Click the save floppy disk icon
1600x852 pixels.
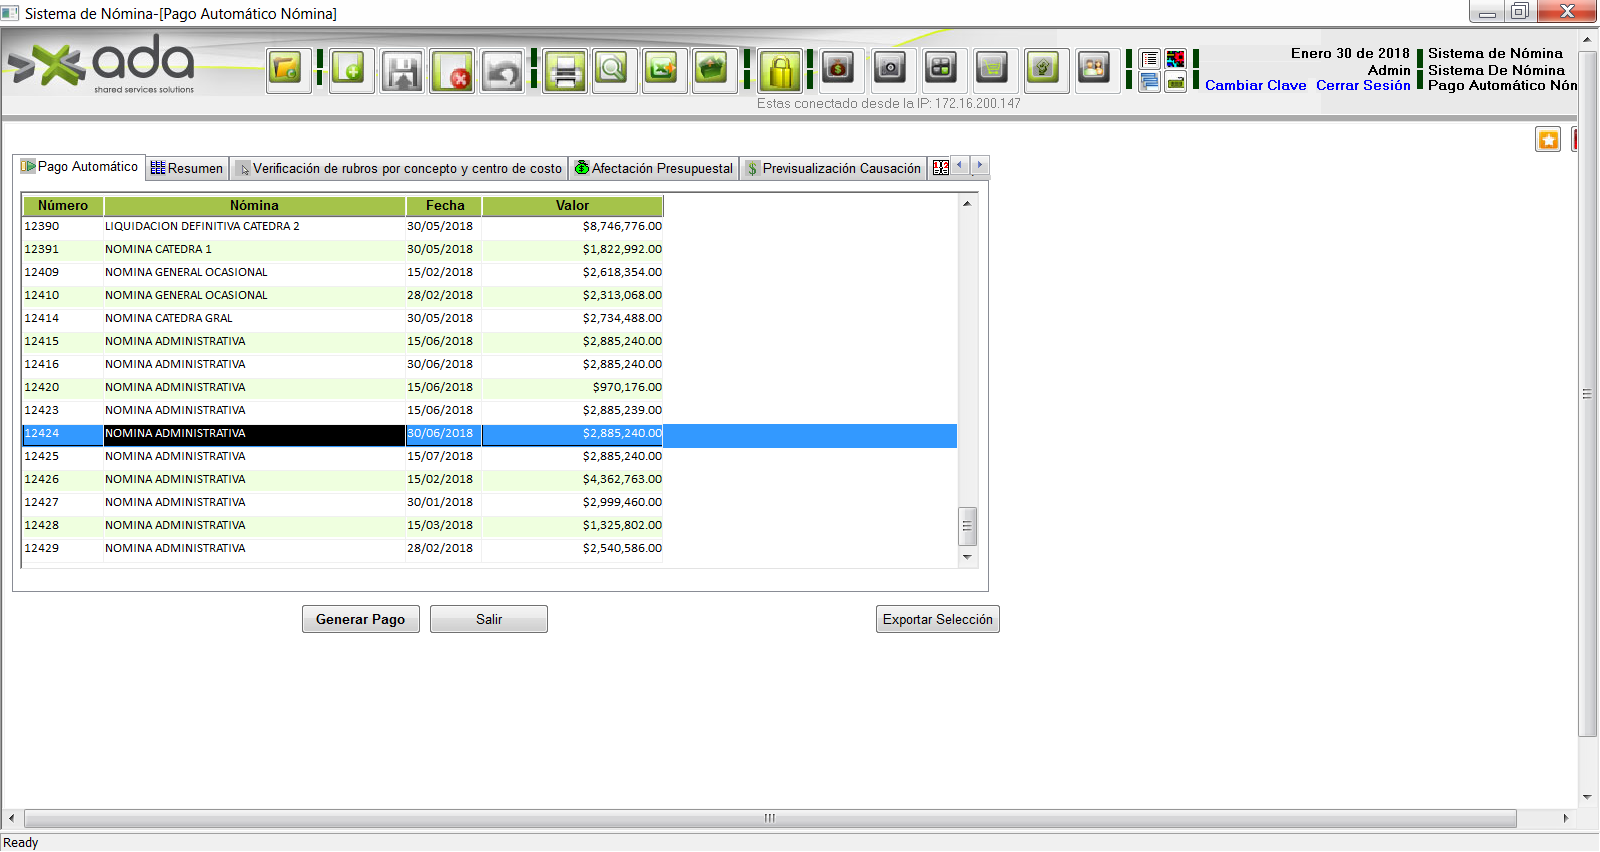pyautogui.click(x=402, y=71)
